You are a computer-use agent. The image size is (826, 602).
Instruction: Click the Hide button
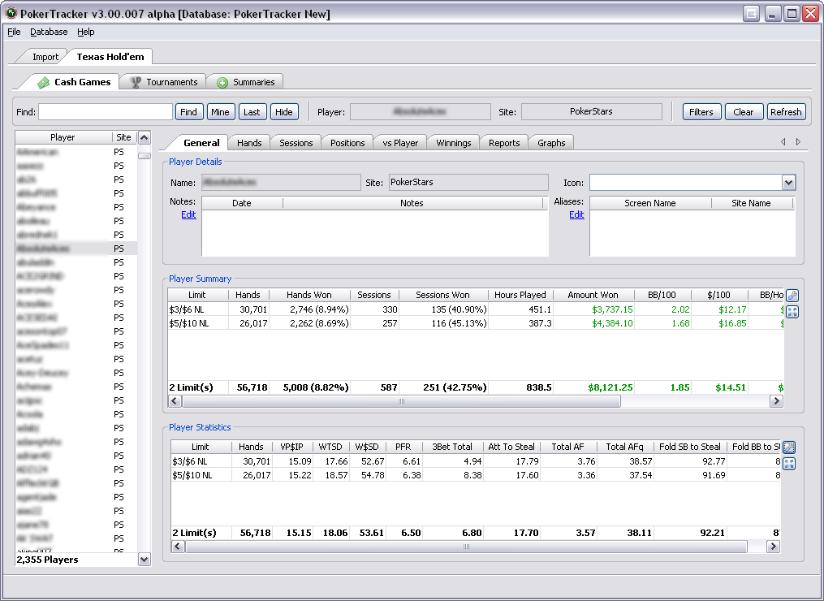(x=283, y=112)
